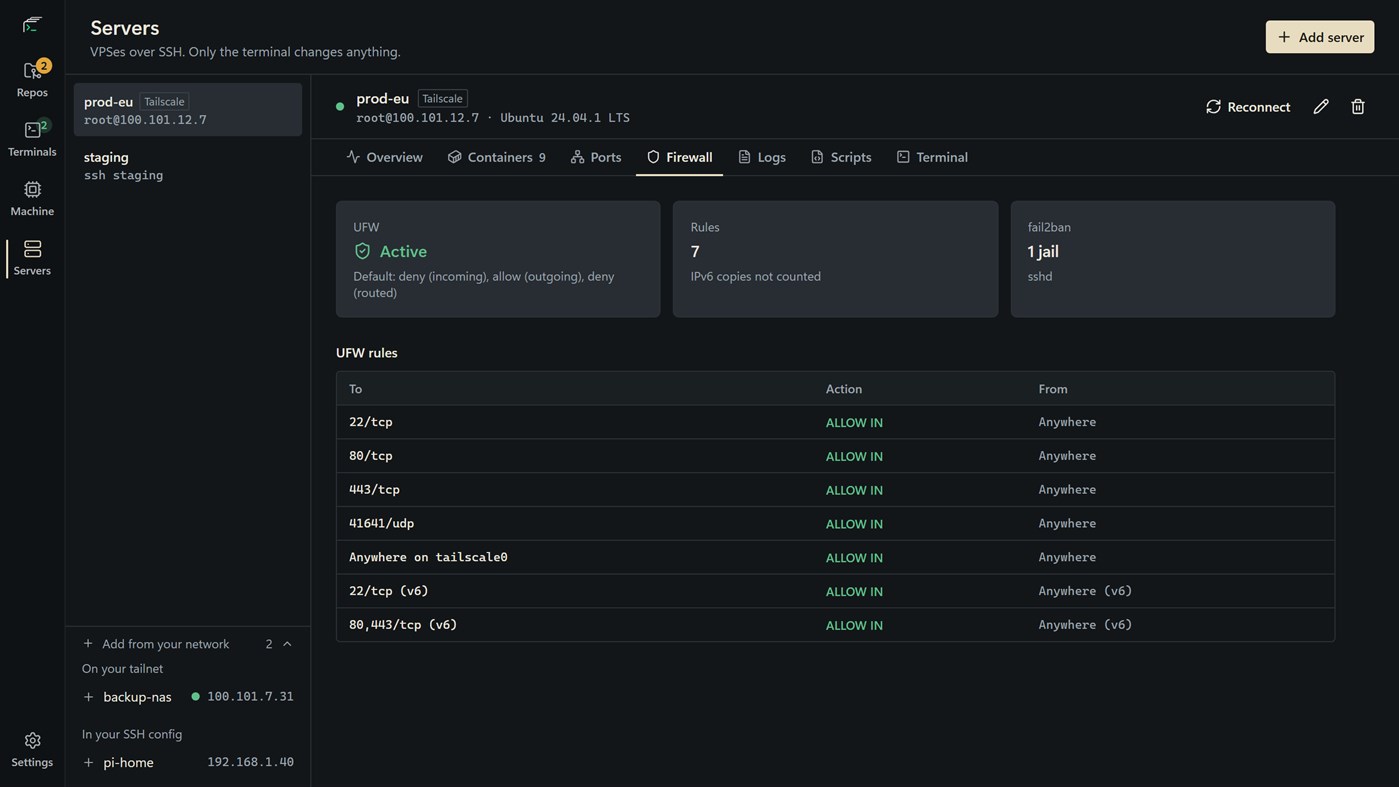
Task: Select the 41641/udp rule row
Action: (835, 523)
